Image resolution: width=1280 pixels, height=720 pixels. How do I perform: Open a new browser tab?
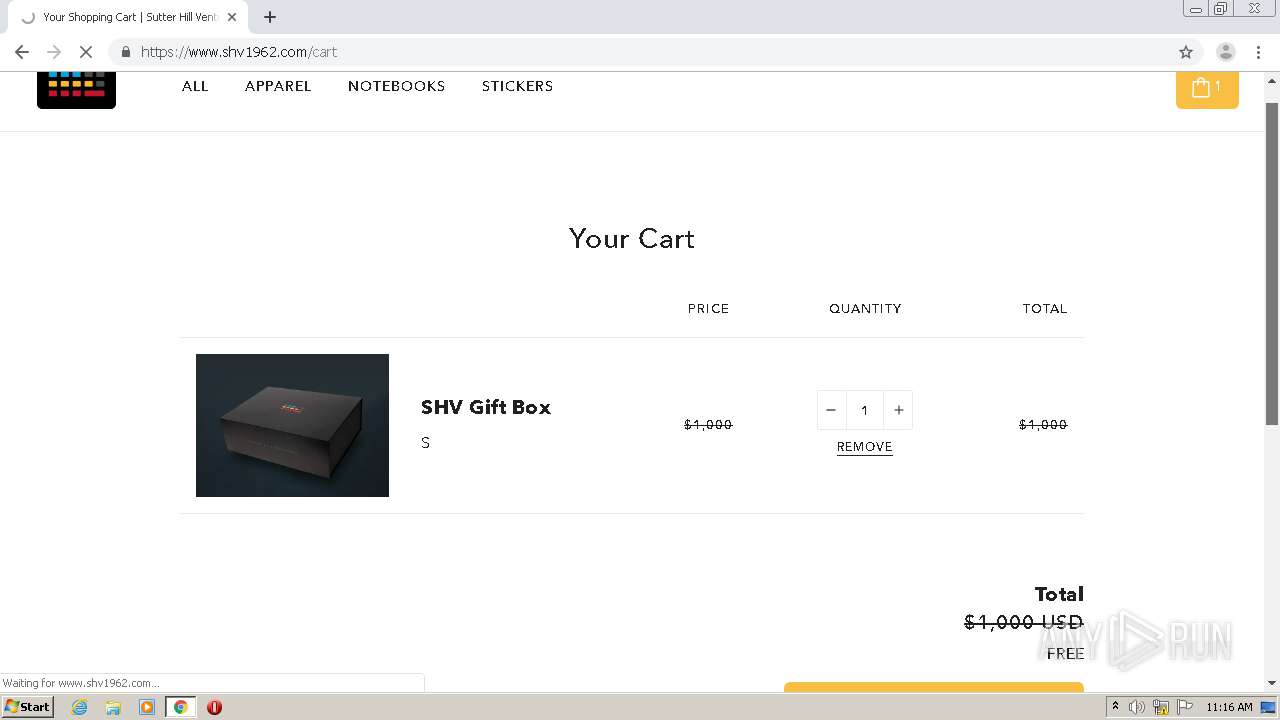pyautogui.click(x=270, y=17)
